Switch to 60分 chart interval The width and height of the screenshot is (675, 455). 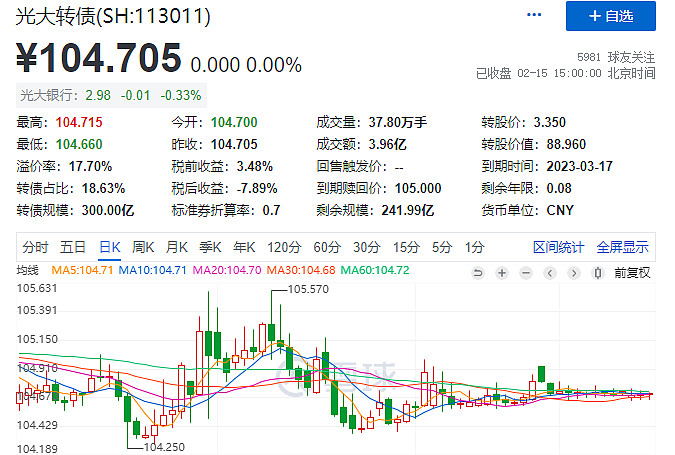click(327, 247)
